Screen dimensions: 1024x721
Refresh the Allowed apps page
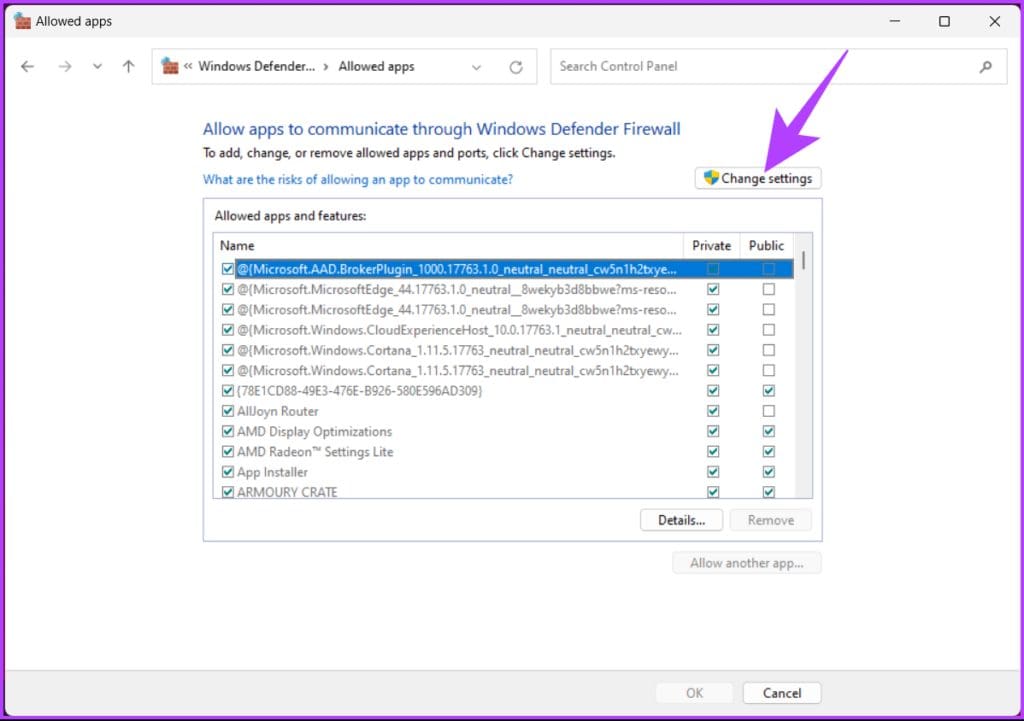pyautogui.click(x=516, y=66)
